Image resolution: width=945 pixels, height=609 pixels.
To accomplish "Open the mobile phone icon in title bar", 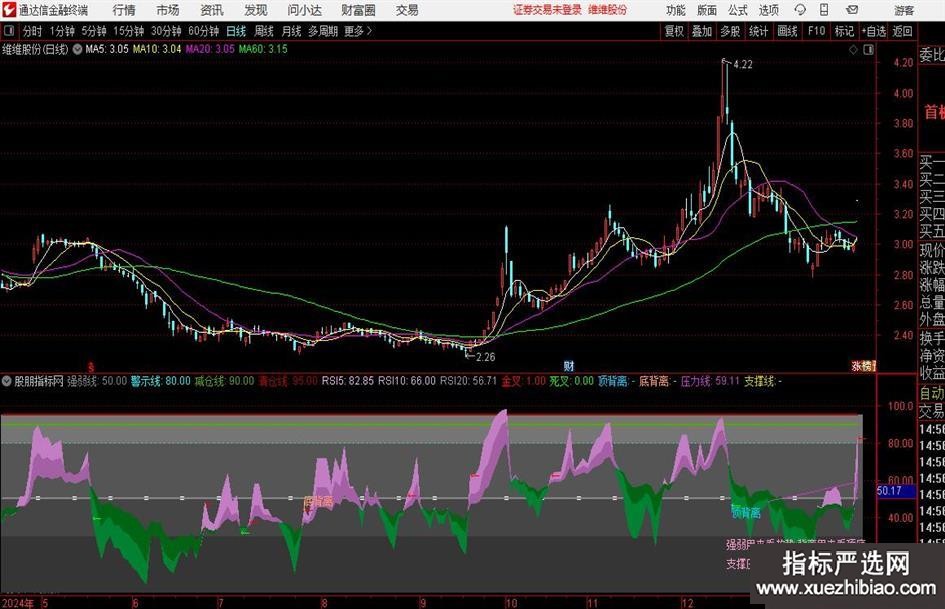I will coord(824,10).
